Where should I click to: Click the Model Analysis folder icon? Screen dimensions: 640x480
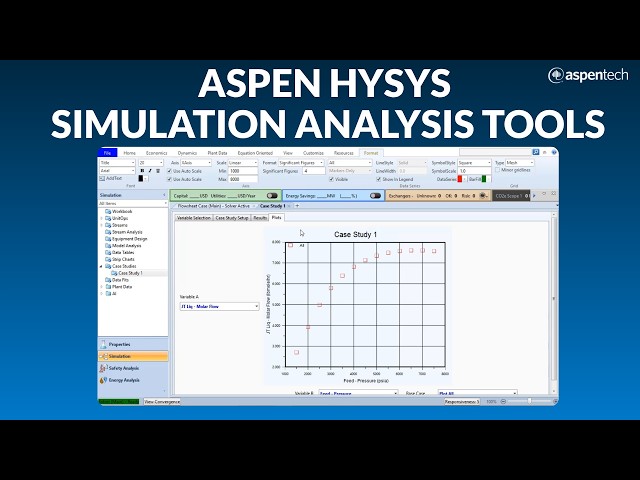[x=108, y=246]
